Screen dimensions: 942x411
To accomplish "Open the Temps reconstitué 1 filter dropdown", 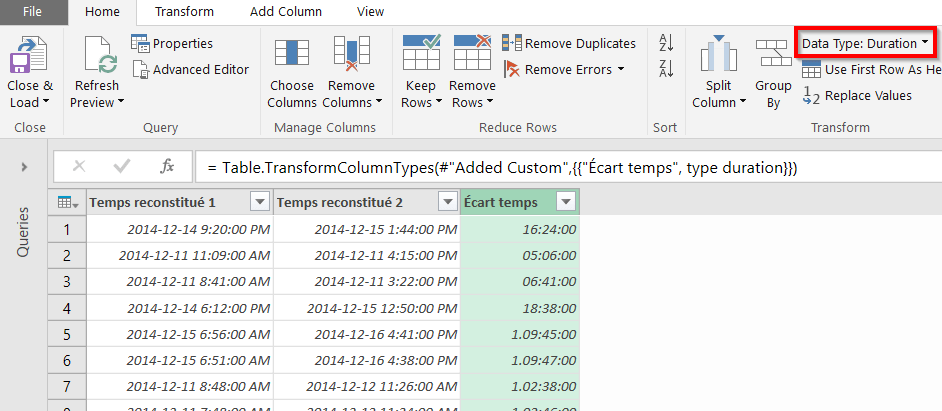I will point(259,203).
